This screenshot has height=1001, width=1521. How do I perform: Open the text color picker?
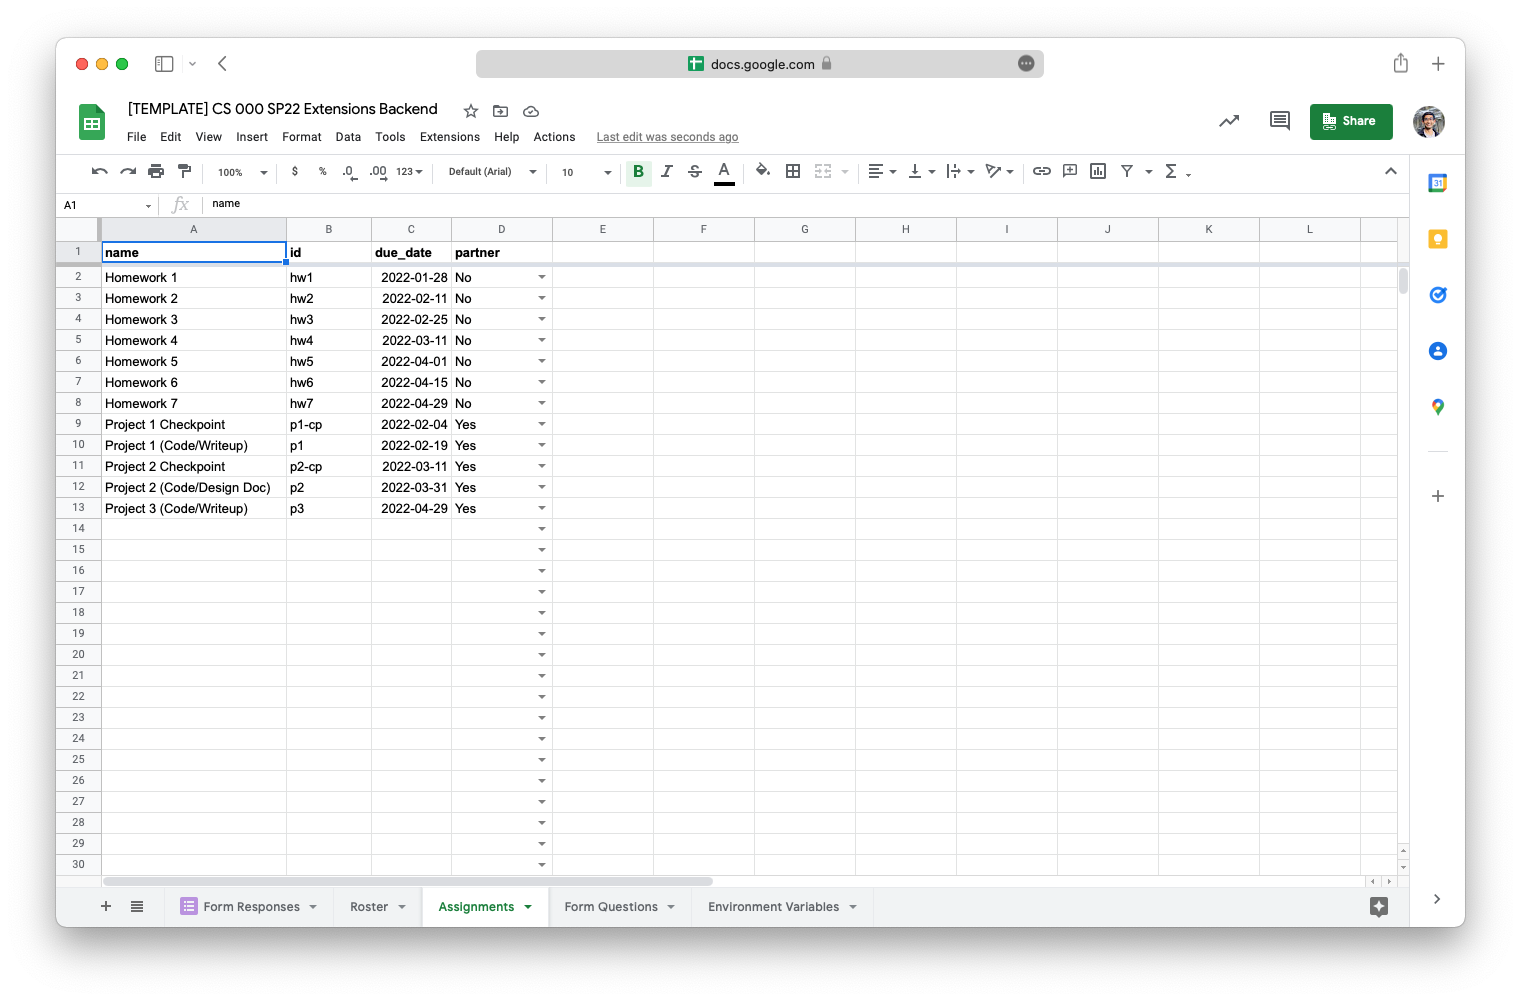pos(725,172)
